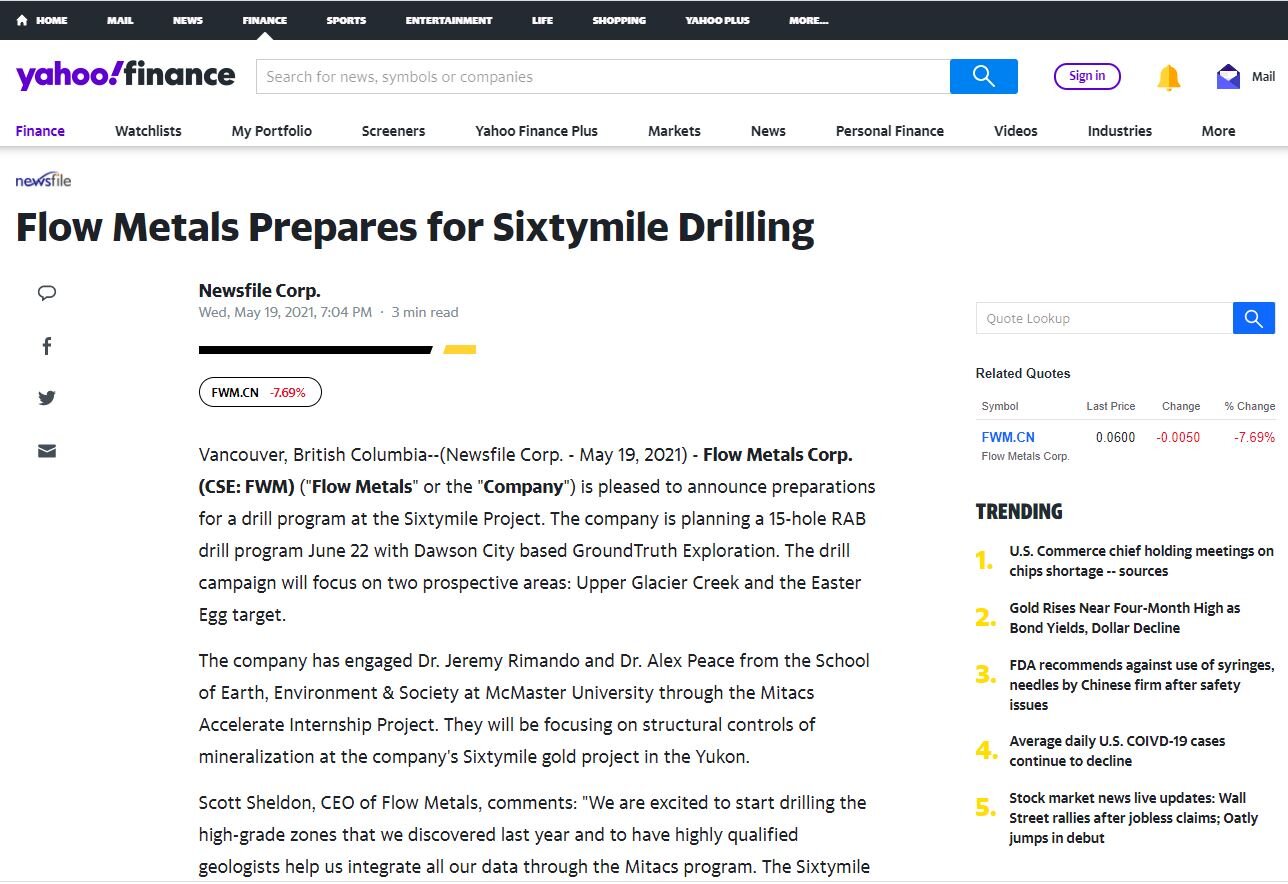Open trending story about U.S. Commerce chief
1288x884 pixels.
pyautogui.click(x=1141, y=561)
